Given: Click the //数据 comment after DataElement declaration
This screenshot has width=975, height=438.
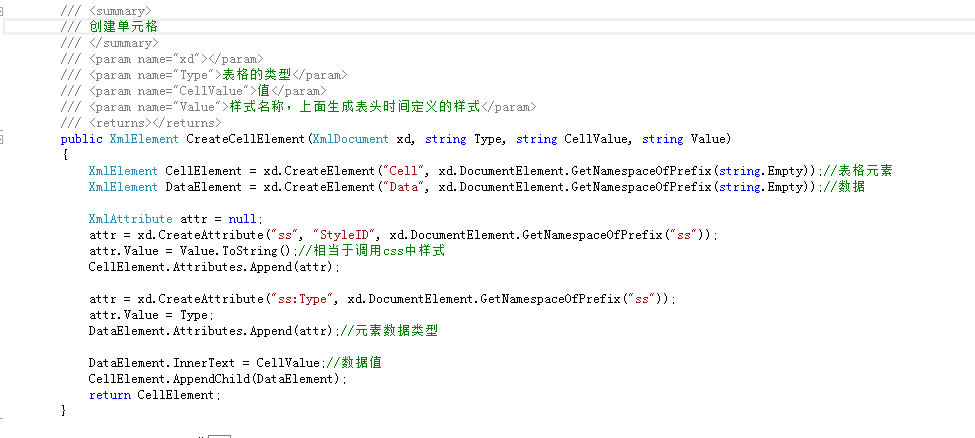Looking at the screenshot, I should 843,187.
